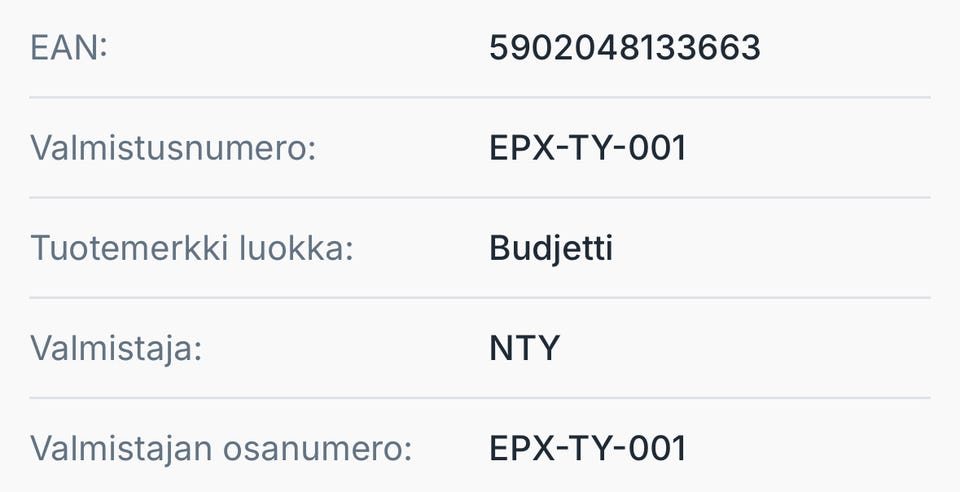The height and width of the screenshot is (492, 960).
Task: Select the Valmistajan osanumero value EPX-TY-001
Action: pos(588,448)
